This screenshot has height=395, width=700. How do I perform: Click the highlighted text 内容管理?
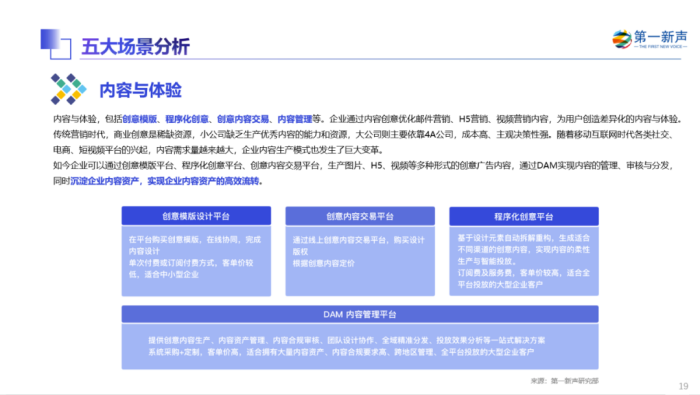coord(295,119)
